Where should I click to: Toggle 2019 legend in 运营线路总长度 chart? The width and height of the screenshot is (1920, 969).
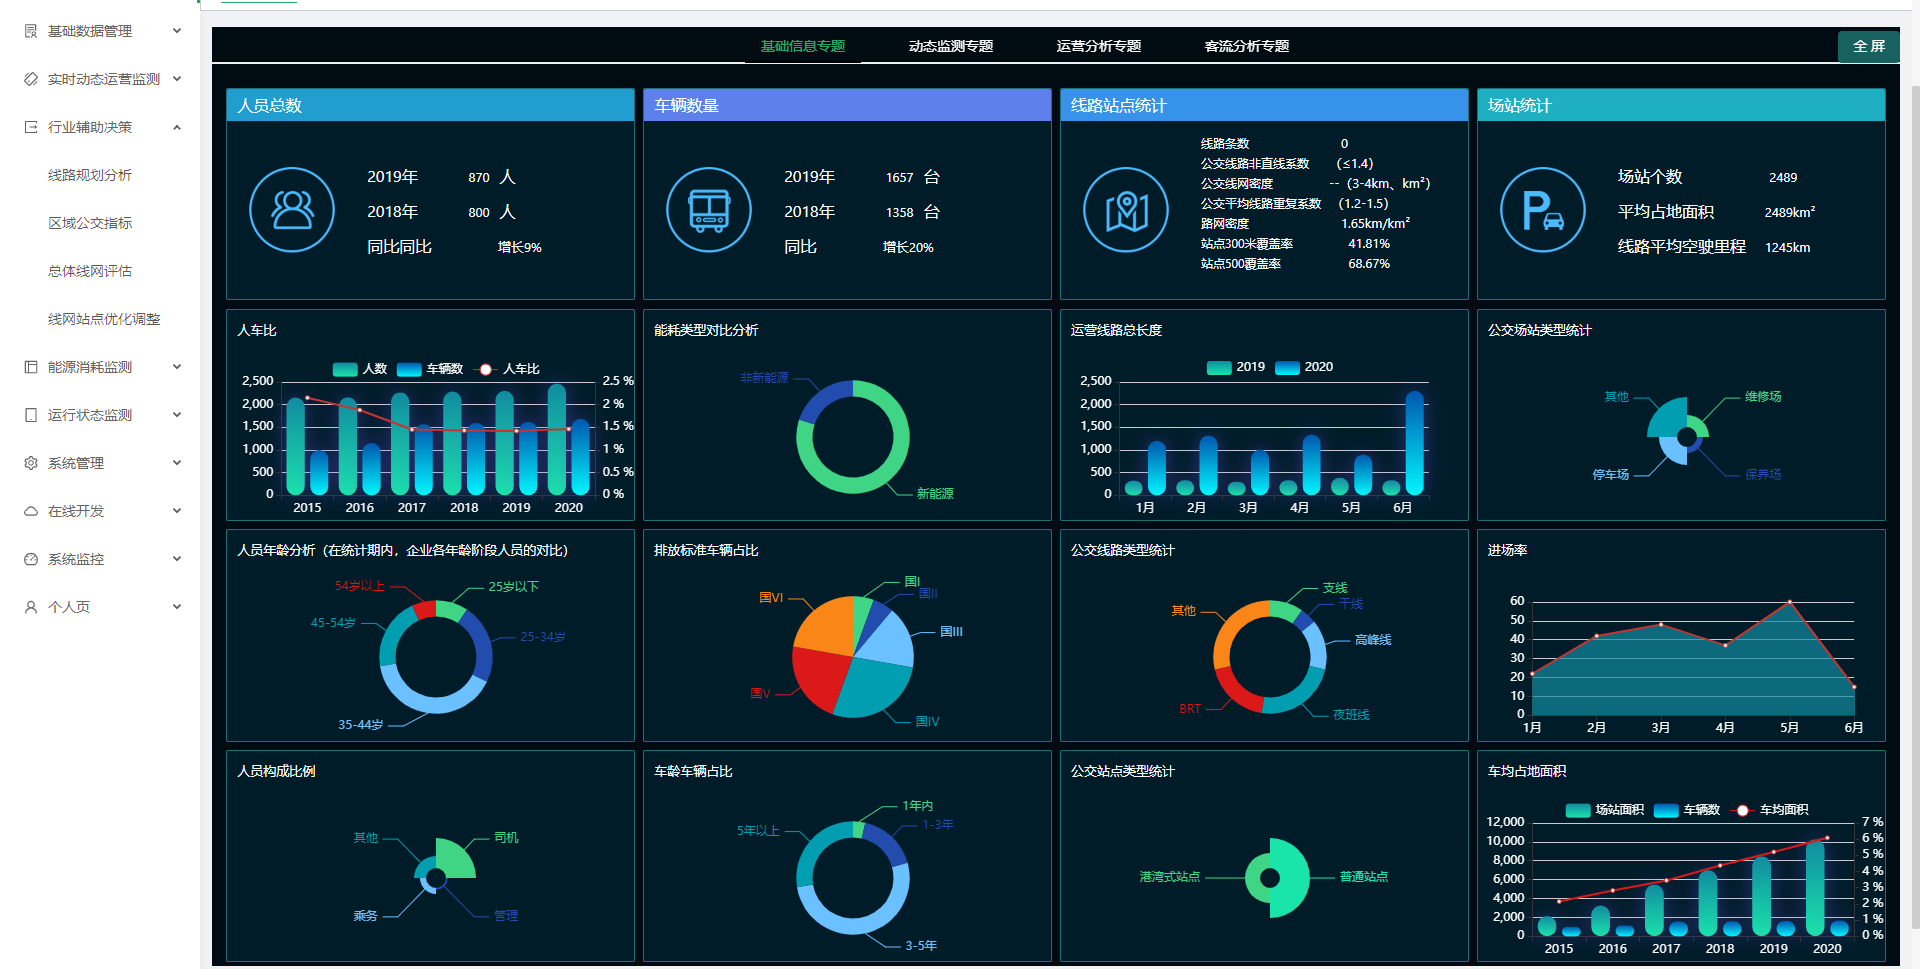click(x=1236, y=367)
